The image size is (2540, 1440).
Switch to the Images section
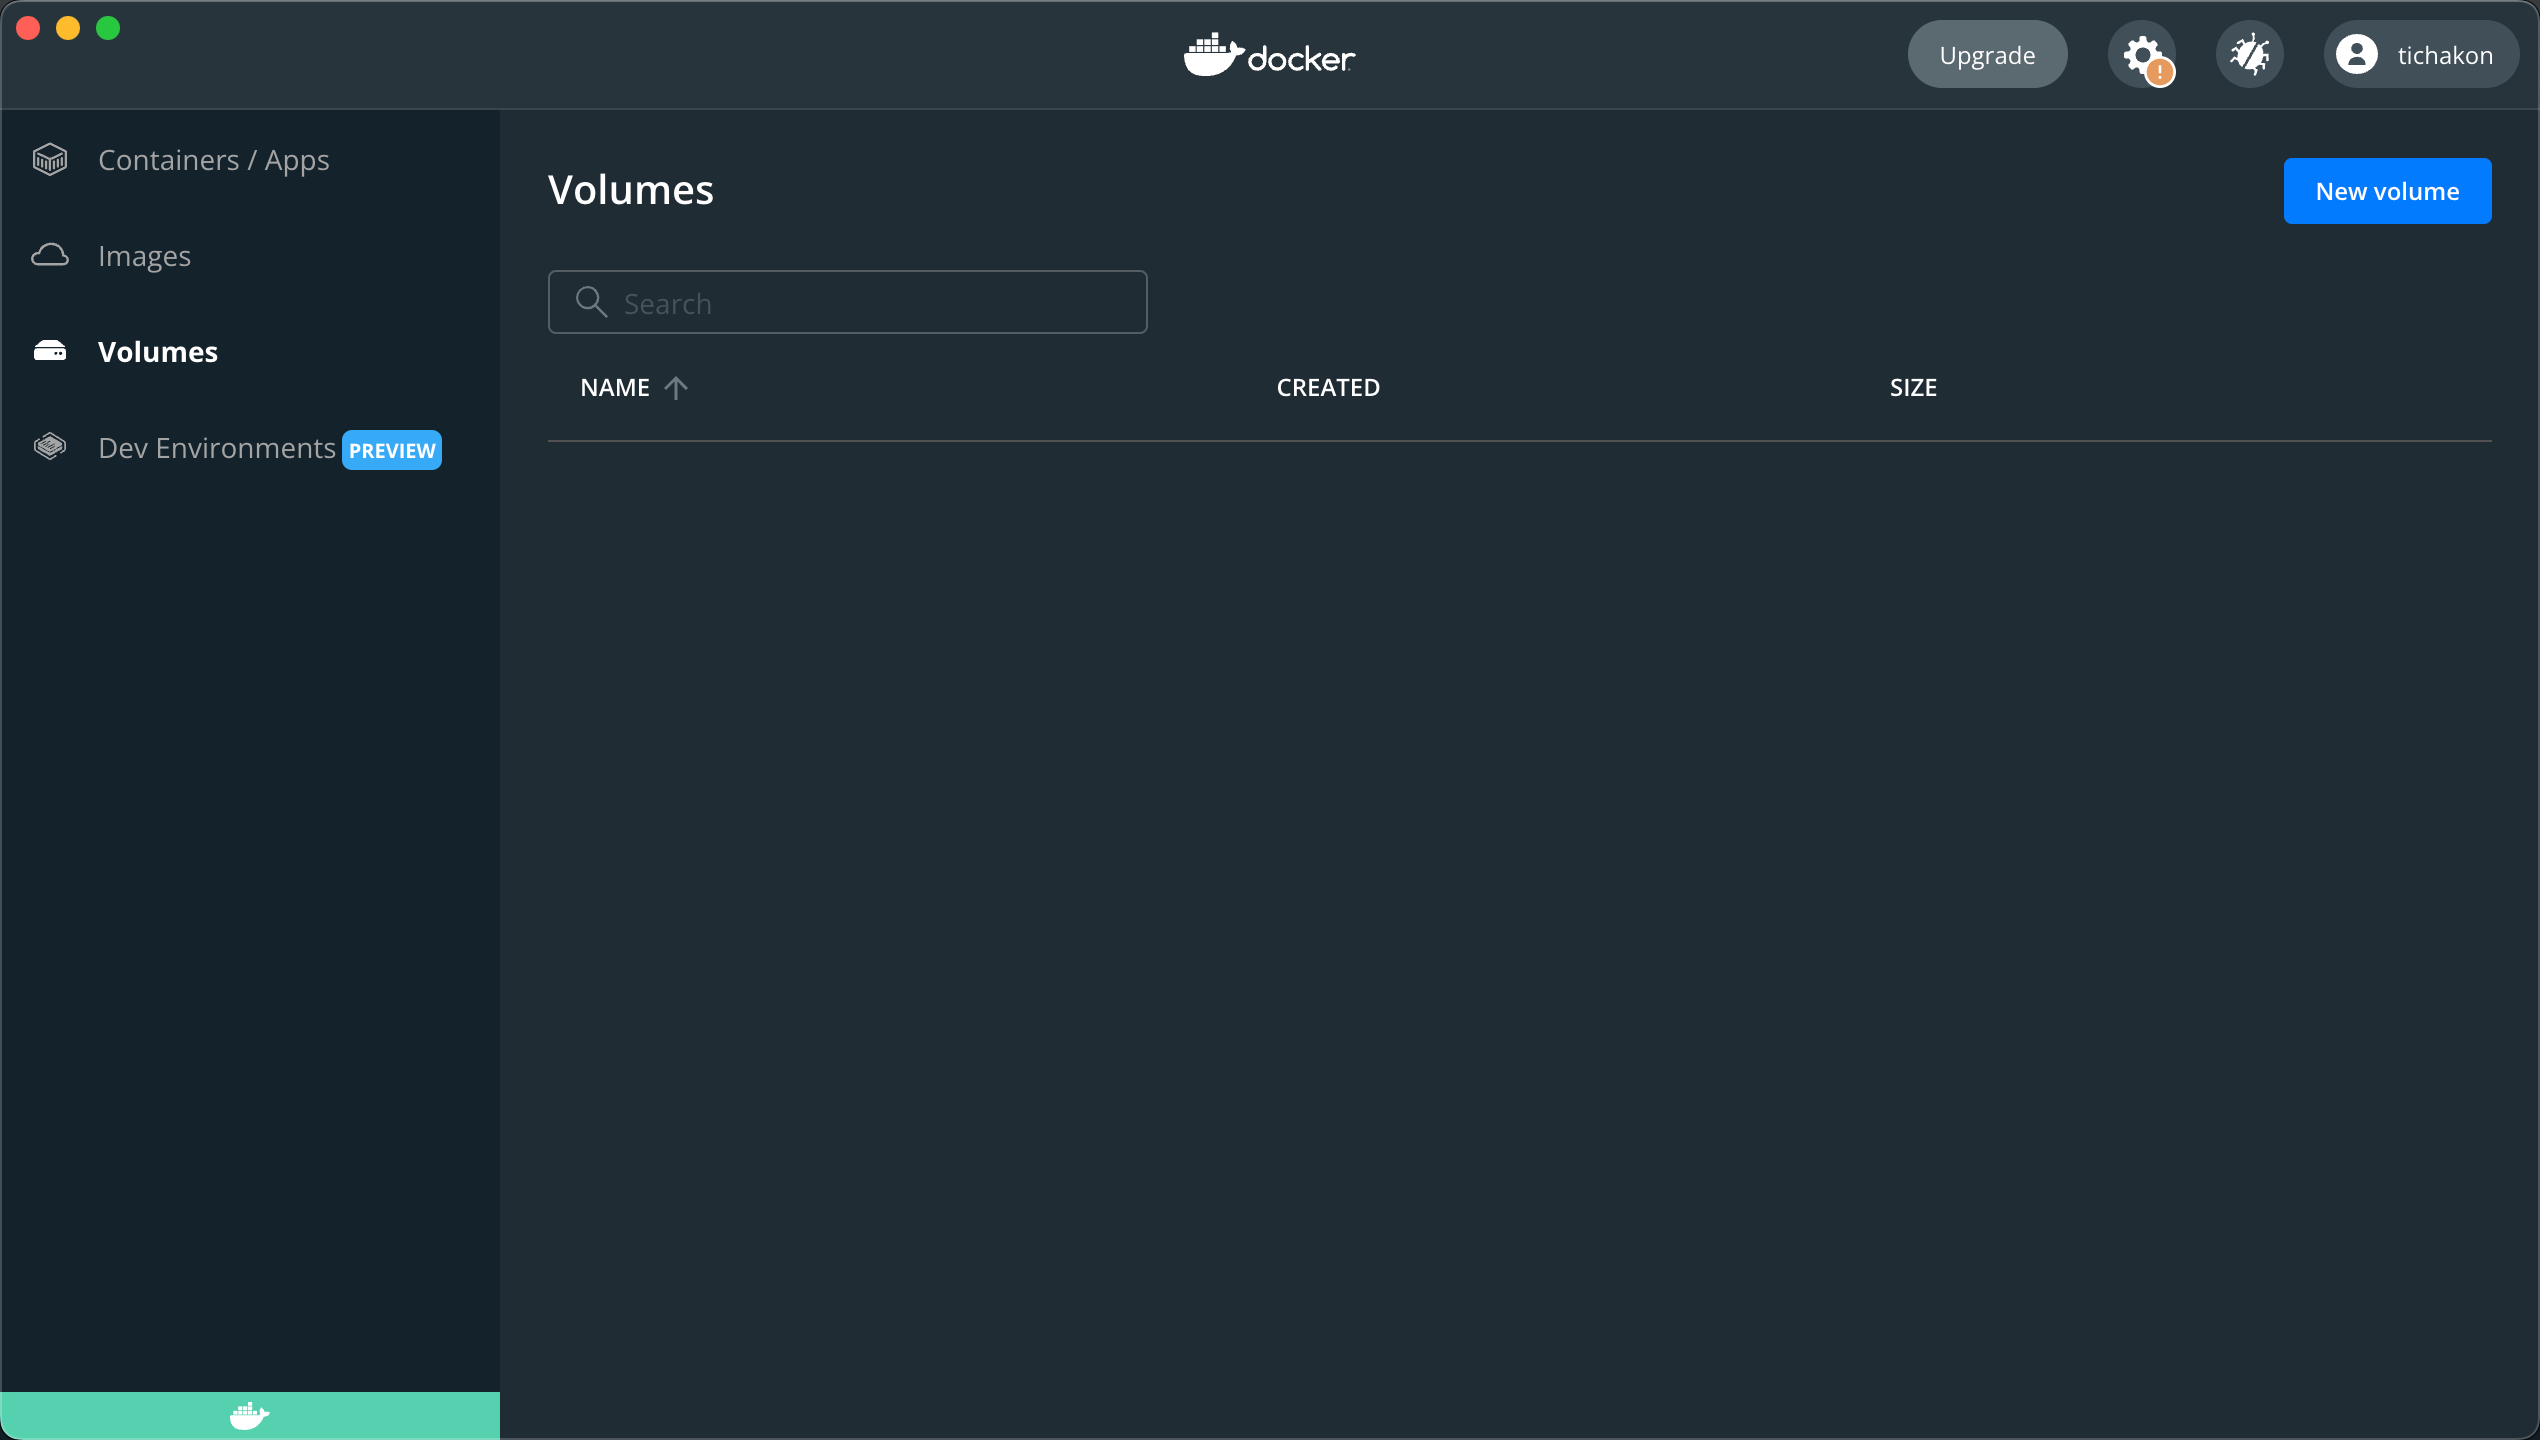[144, 255]
